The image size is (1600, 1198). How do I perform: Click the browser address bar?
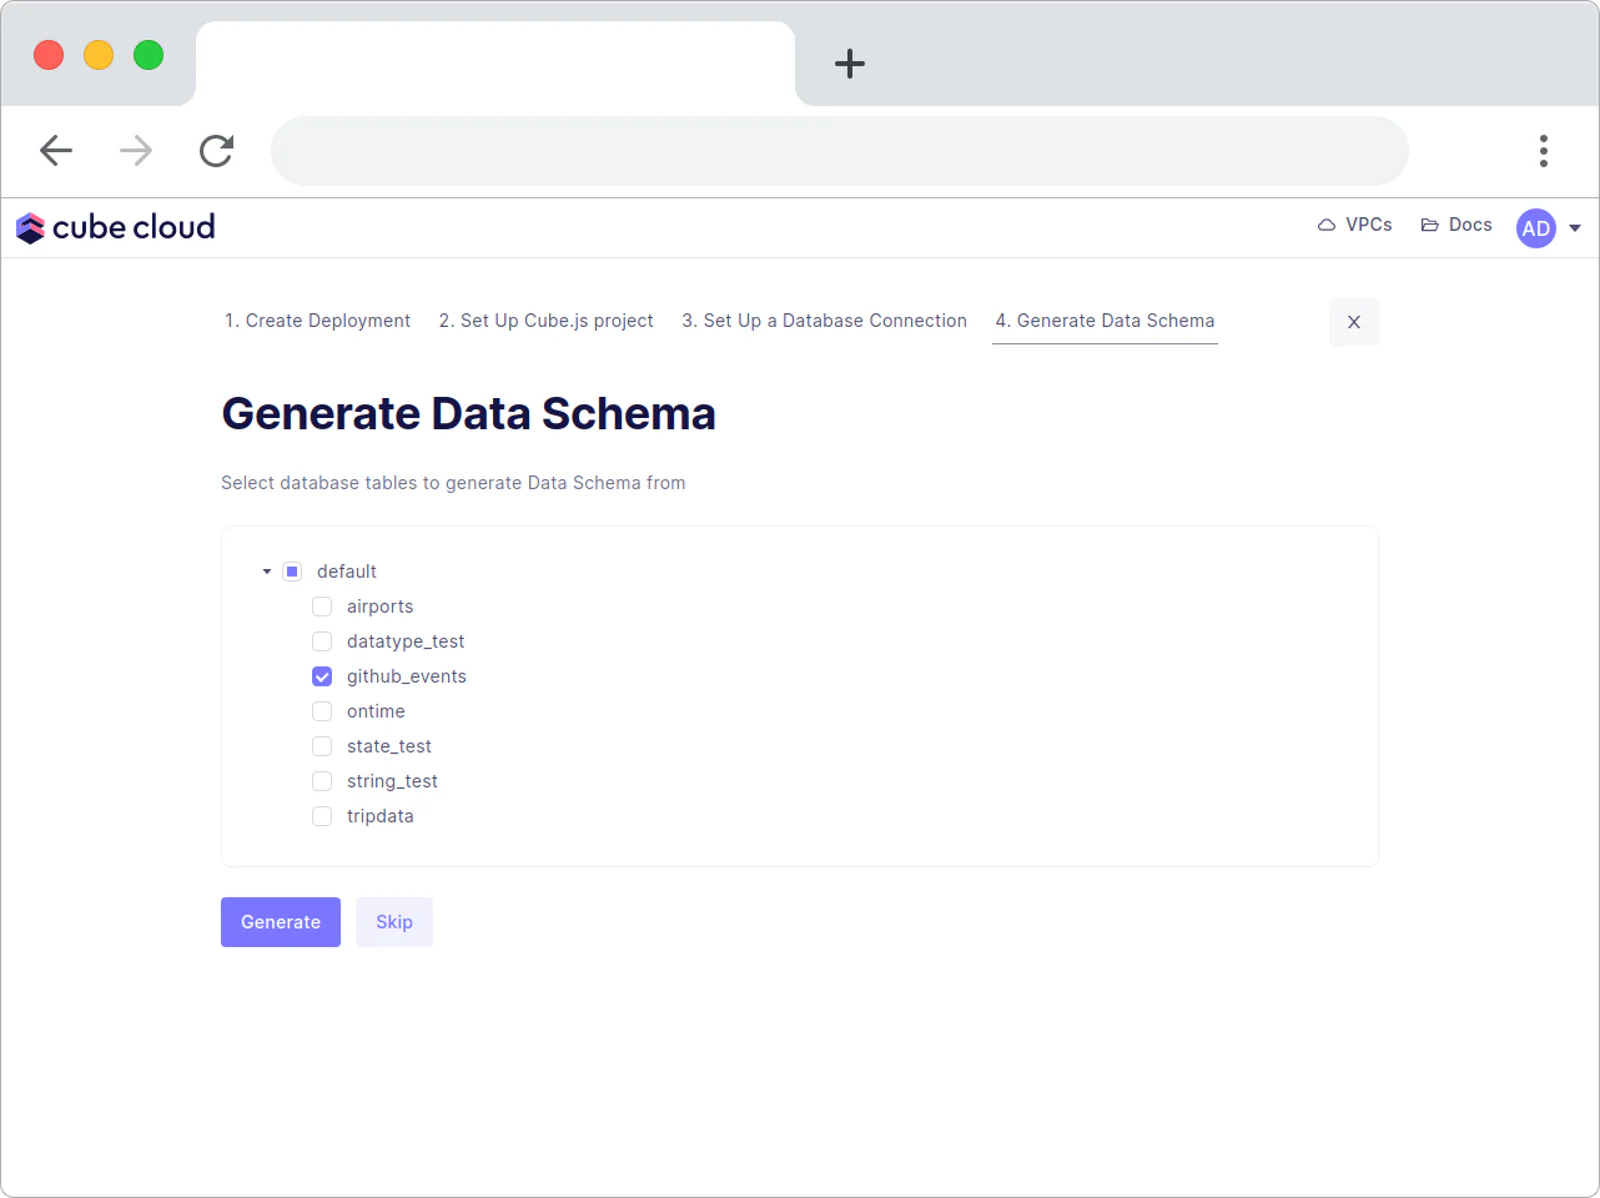click(x=840, y=151)
